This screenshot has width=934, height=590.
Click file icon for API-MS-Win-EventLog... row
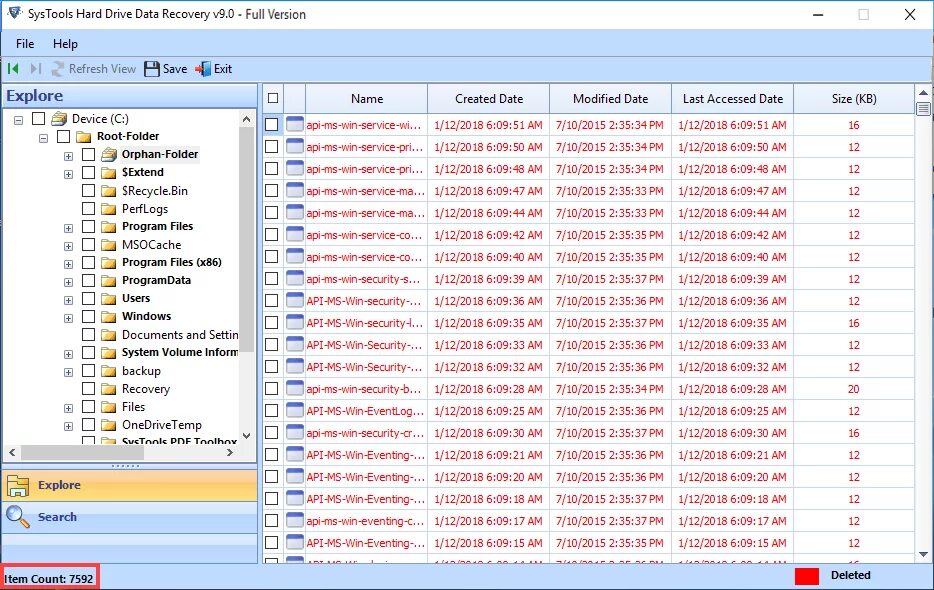[295, 411]
